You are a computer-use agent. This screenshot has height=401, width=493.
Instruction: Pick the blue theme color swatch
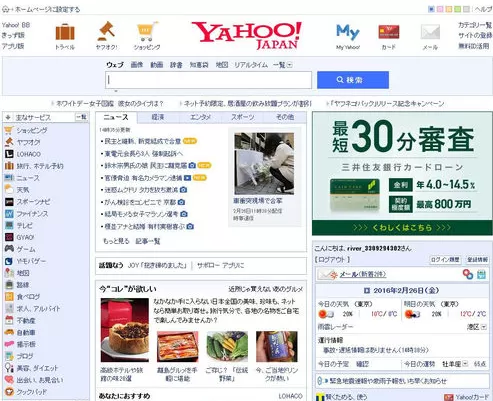tap(431, 9)
